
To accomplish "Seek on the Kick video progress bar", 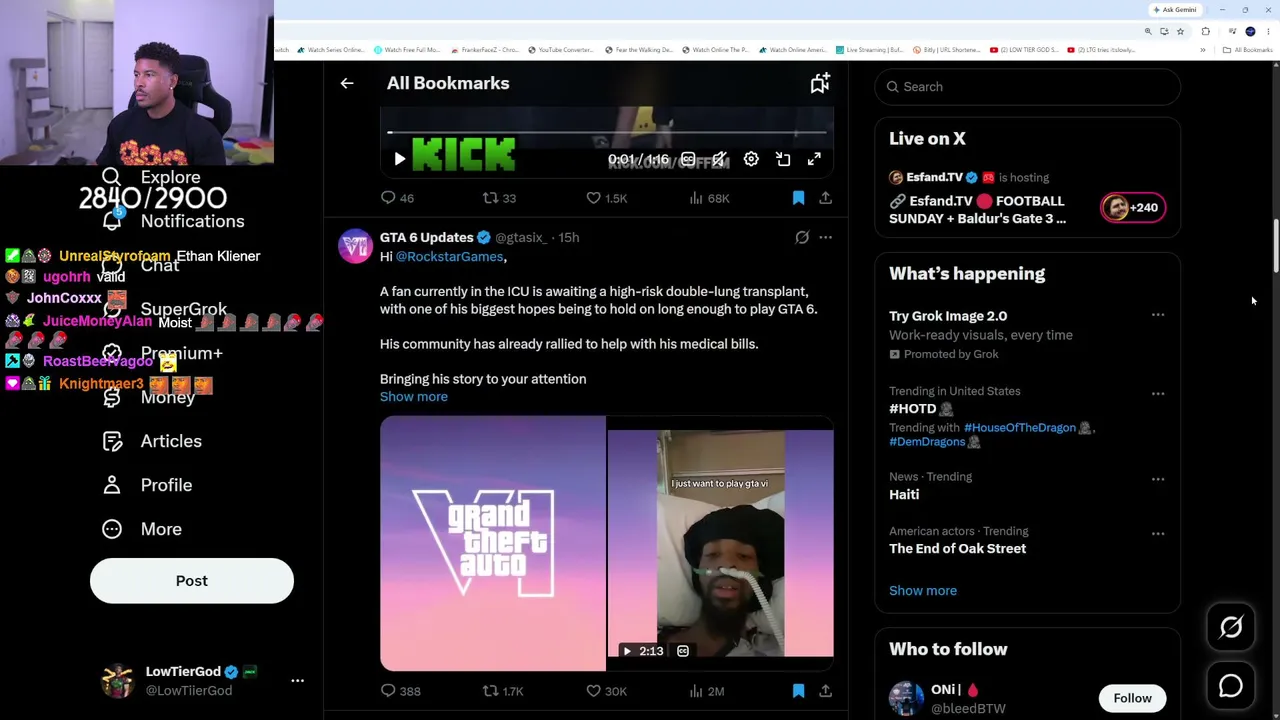I will (x=607, y=132).
